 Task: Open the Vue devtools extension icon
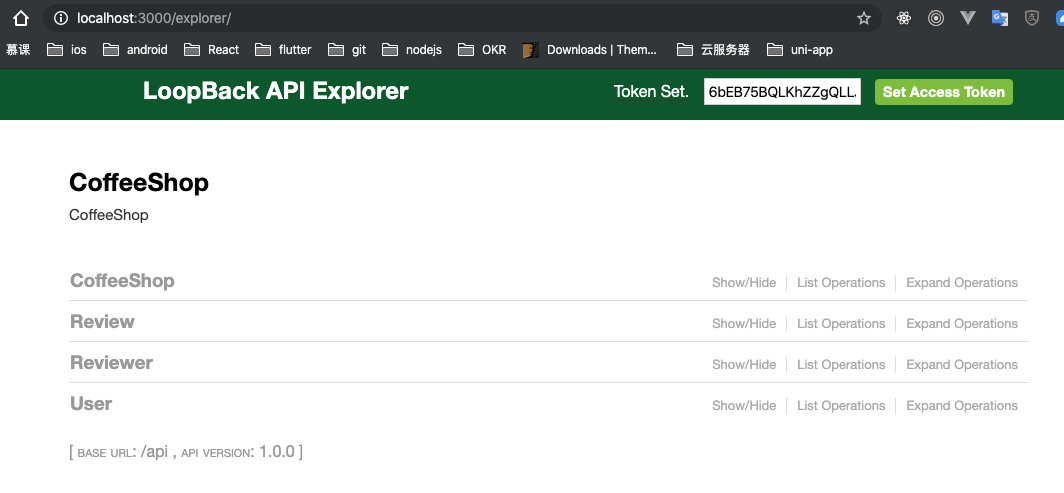pos(968,18)
